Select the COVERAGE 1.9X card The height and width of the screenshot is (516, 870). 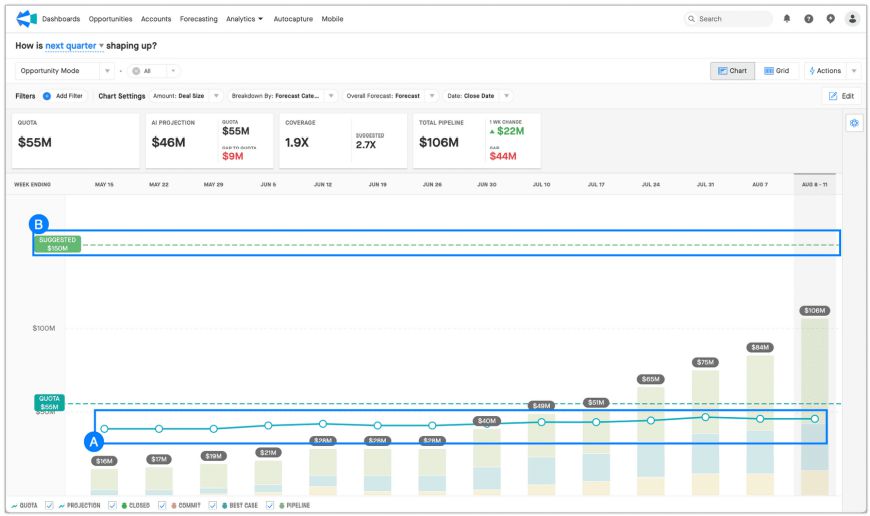pyautogui.click(x=343, y=141)
